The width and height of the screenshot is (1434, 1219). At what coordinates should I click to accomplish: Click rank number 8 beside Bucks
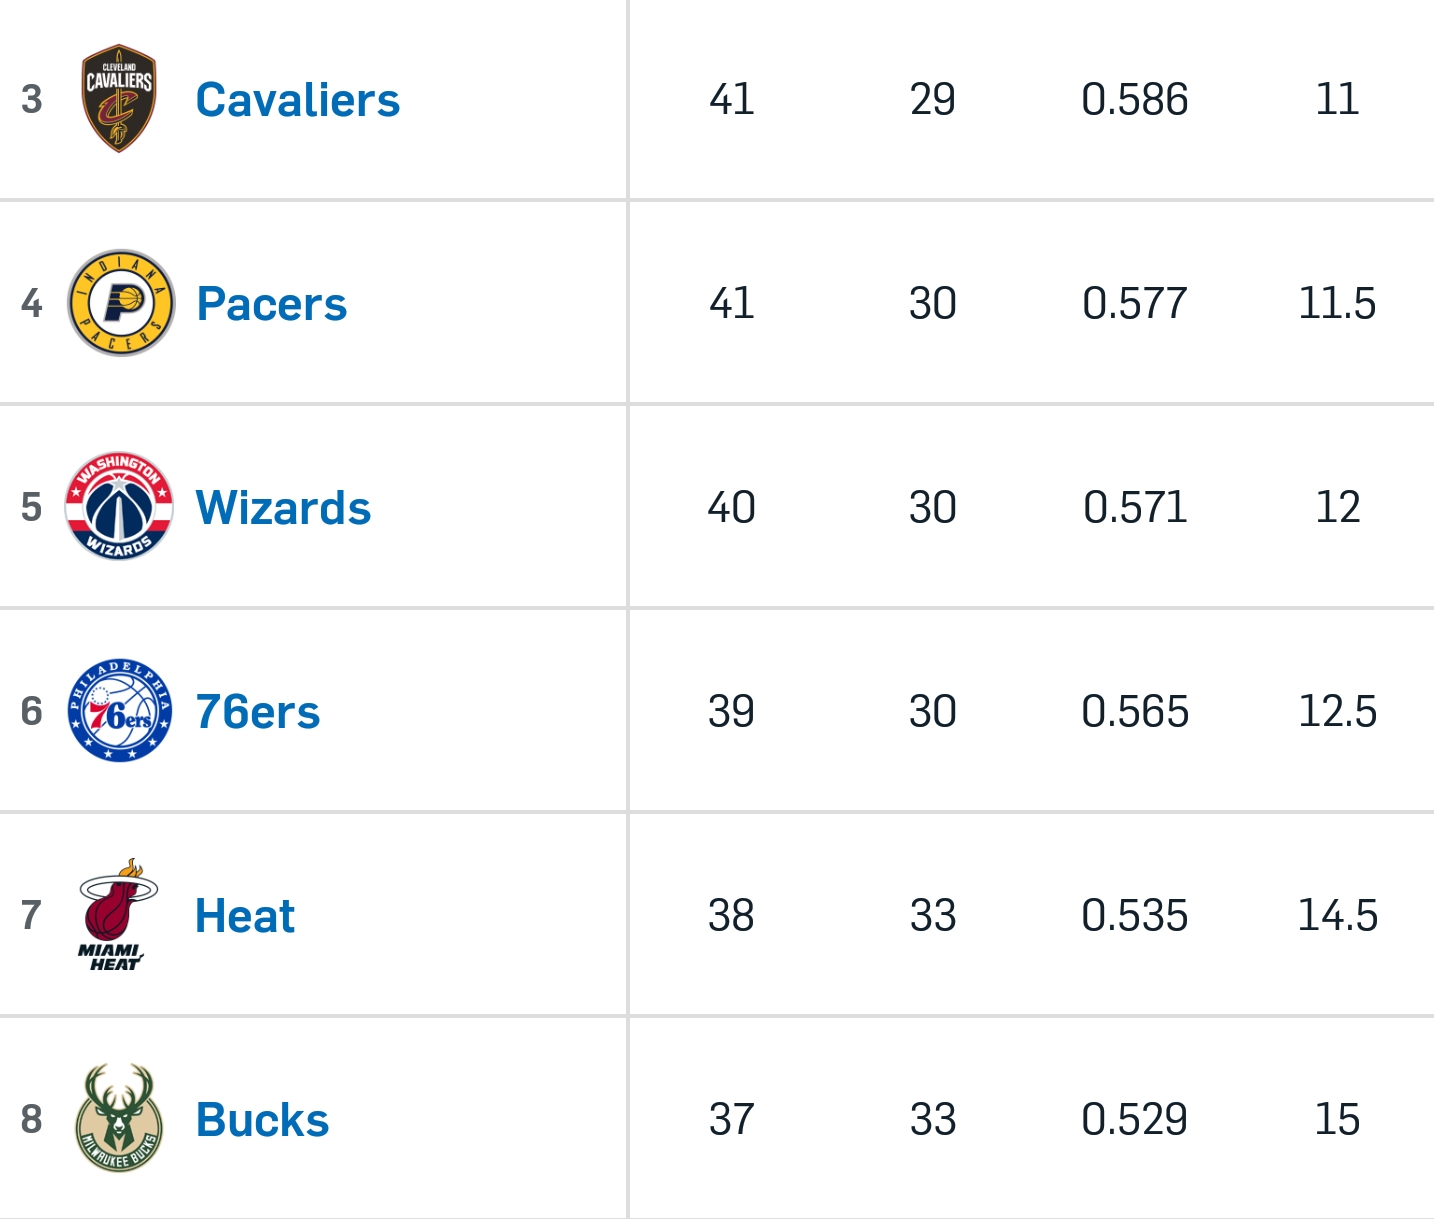32,1119
